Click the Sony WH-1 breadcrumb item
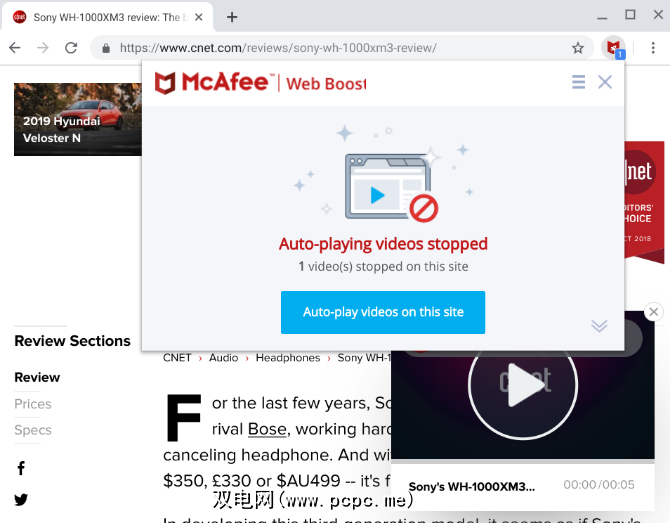The height and width of the screenshot is (523, 670). [364, 358]
